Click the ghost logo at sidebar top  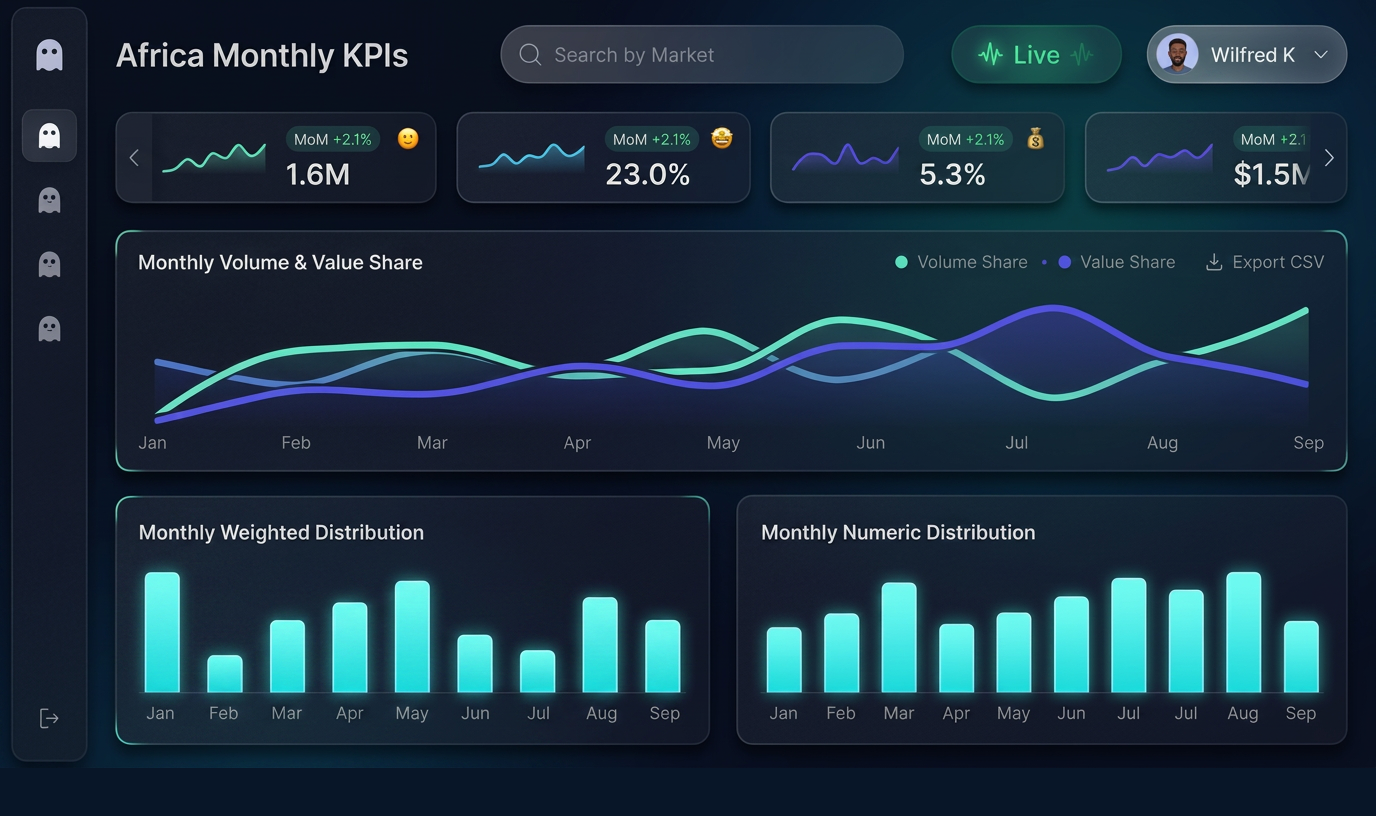(x=49, y=55)
